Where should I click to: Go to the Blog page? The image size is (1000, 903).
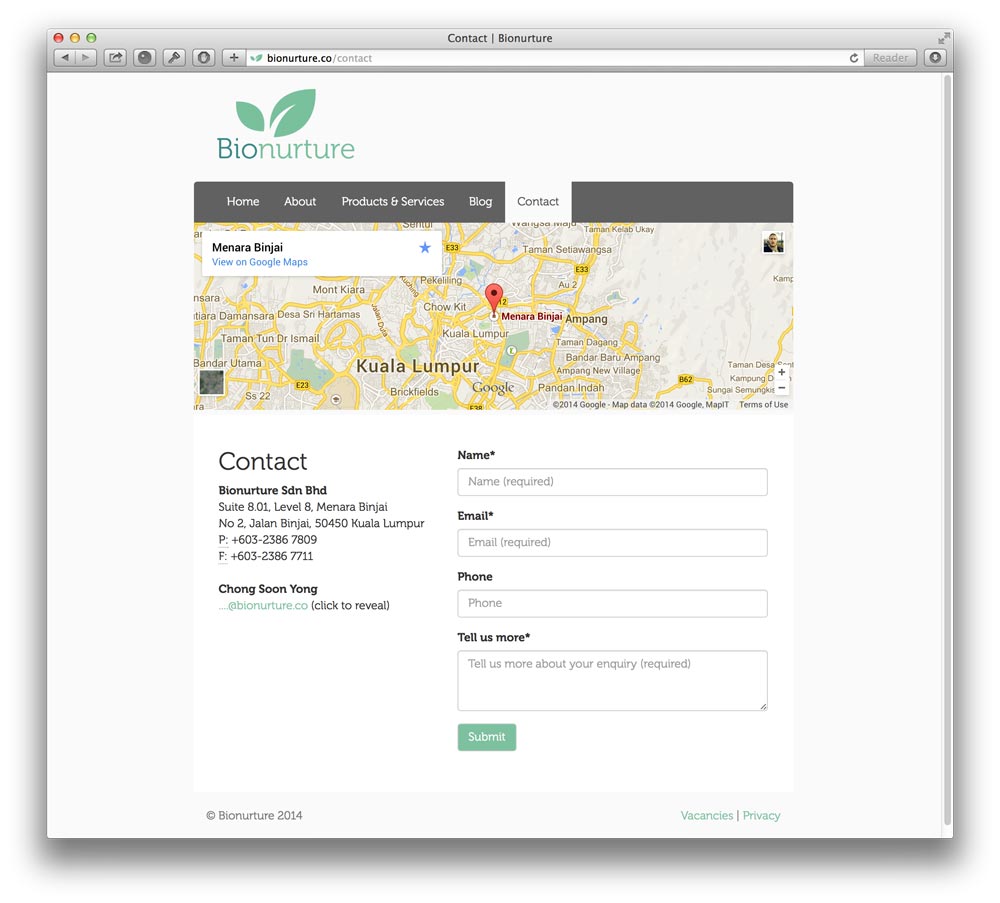[480, 202]
